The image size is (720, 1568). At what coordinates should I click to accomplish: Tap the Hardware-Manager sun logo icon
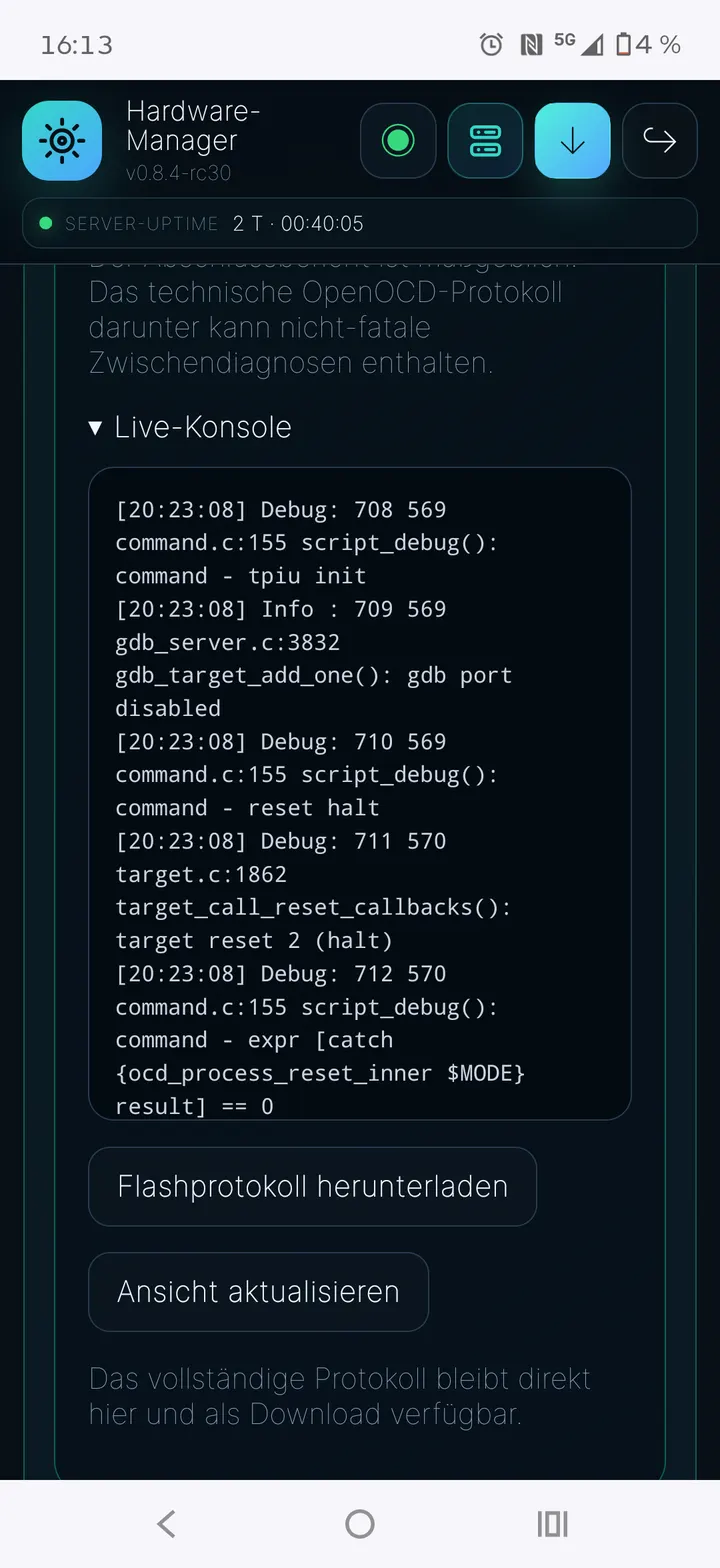click(x=62, y=141)
